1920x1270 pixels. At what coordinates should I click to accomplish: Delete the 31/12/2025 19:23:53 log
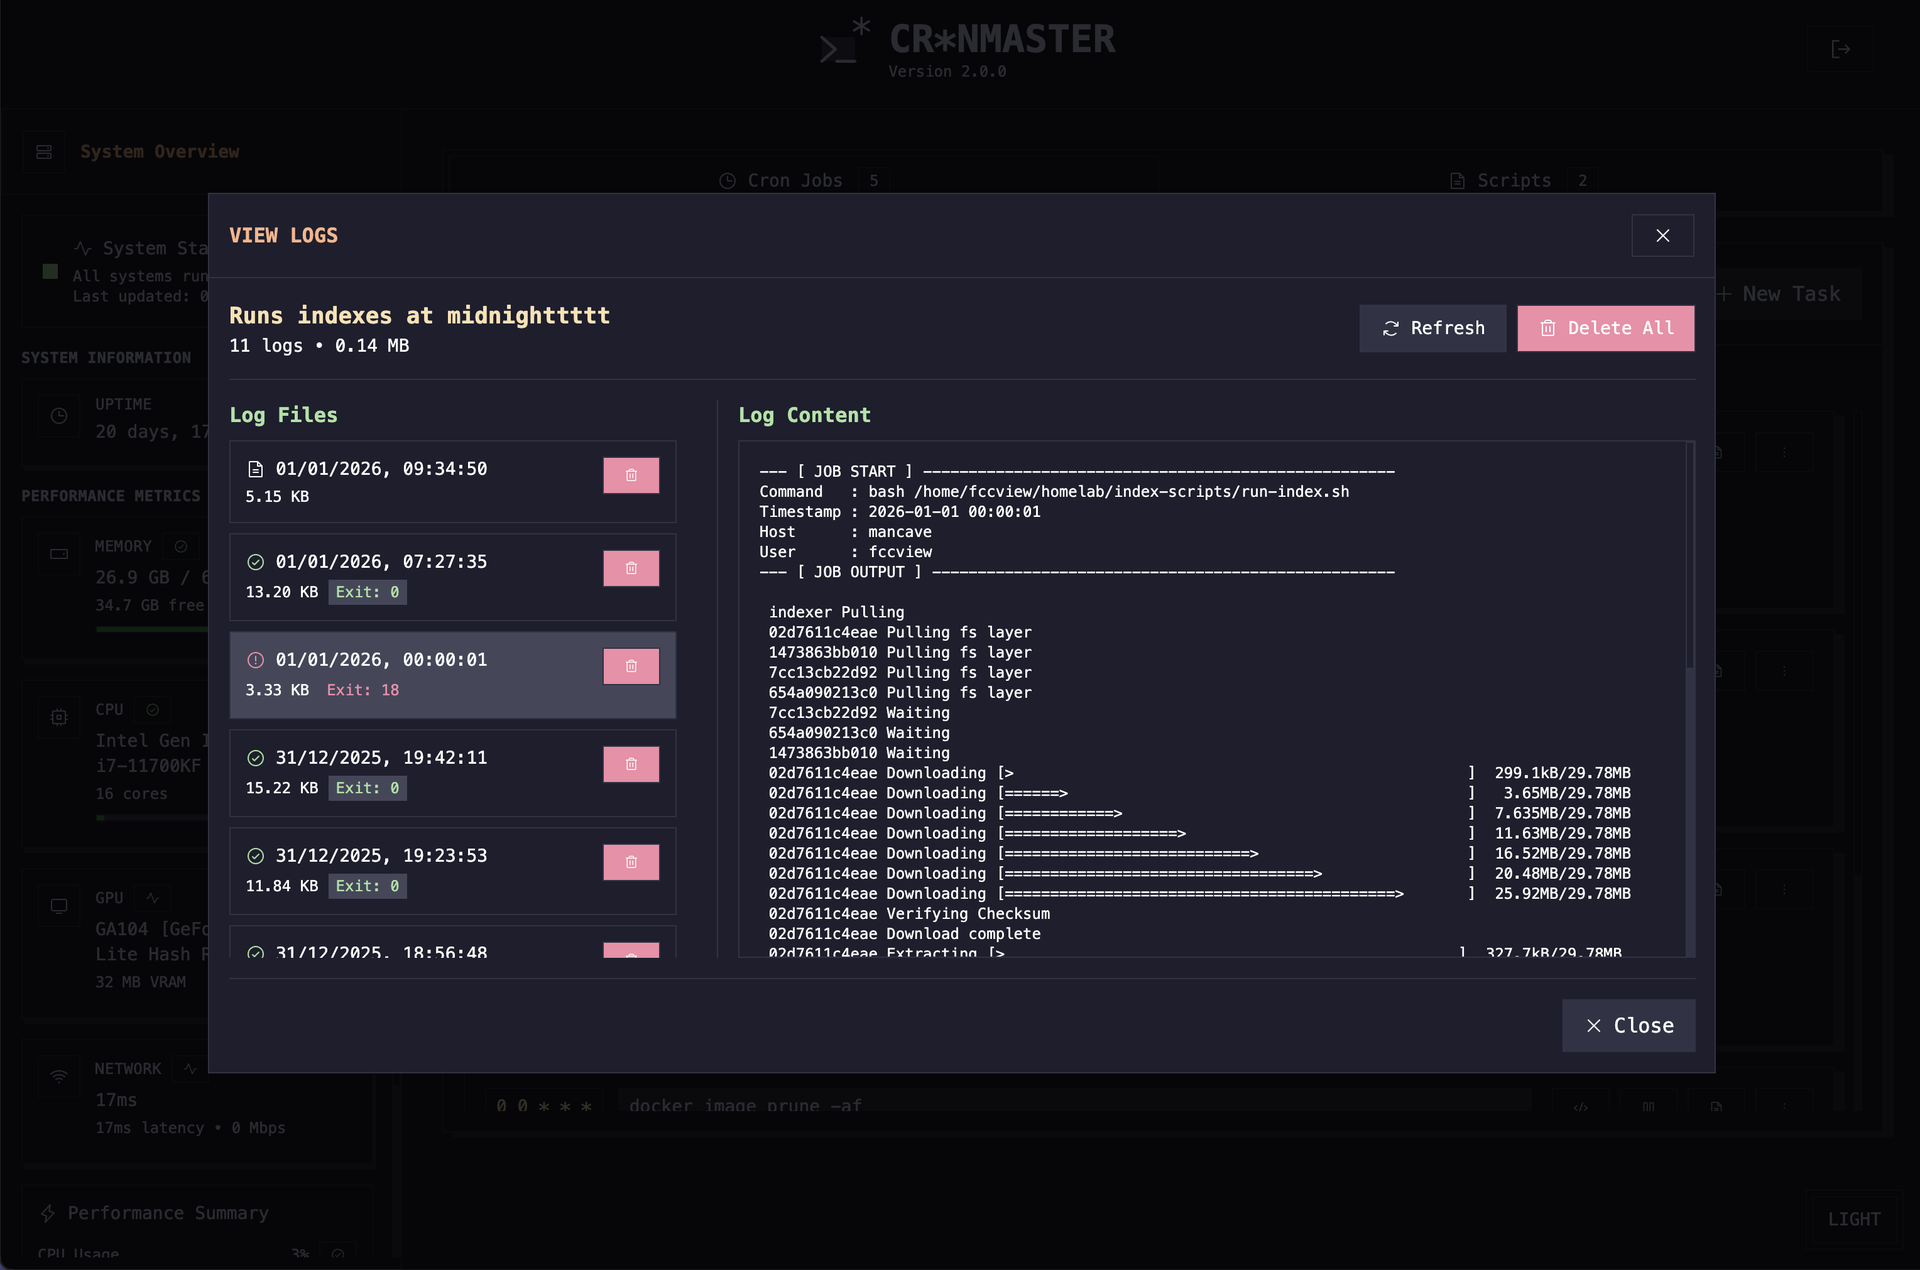(631, 862)
